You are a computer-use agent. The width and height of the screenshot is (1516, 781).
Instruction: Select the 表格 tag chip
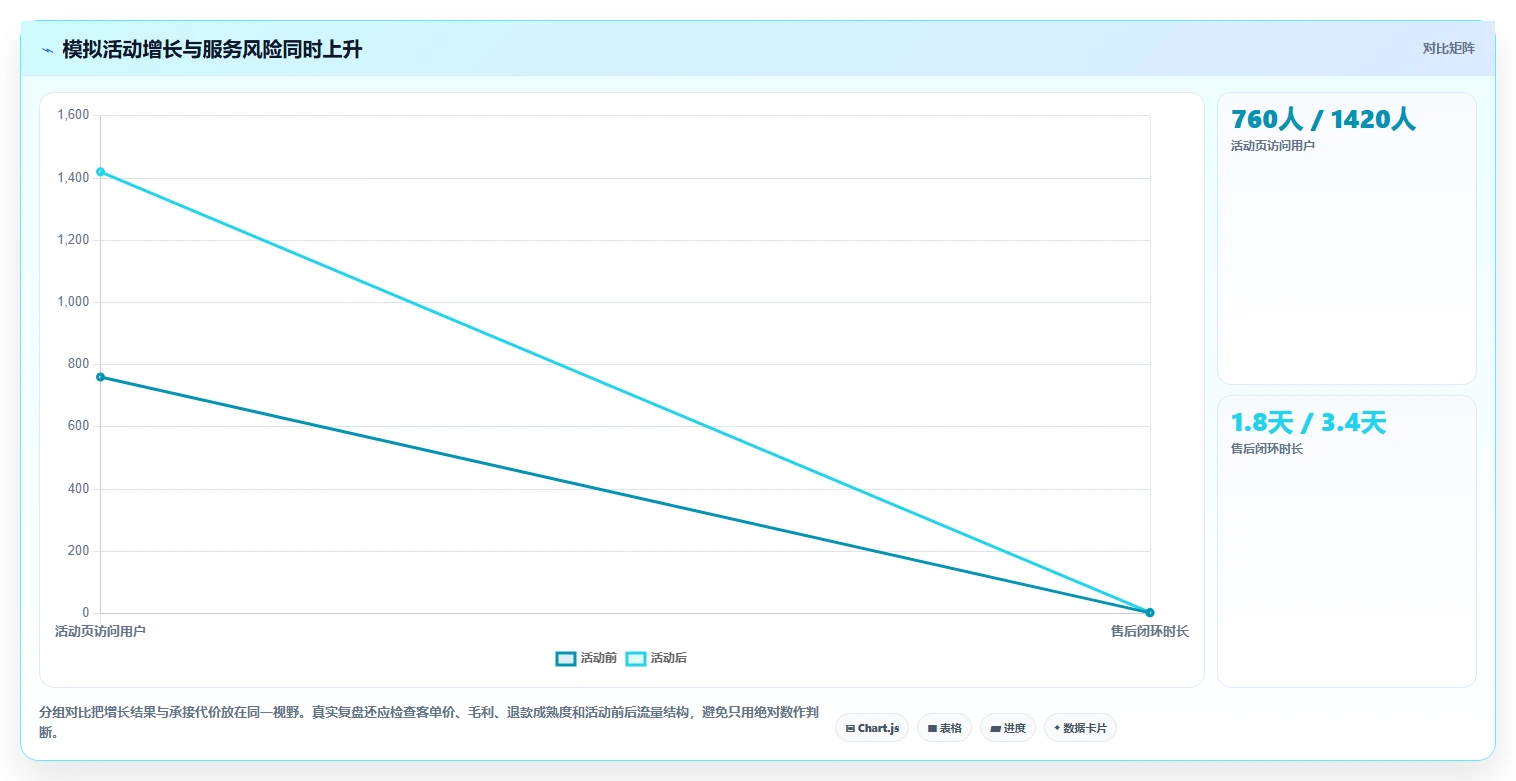click(944, 728)
